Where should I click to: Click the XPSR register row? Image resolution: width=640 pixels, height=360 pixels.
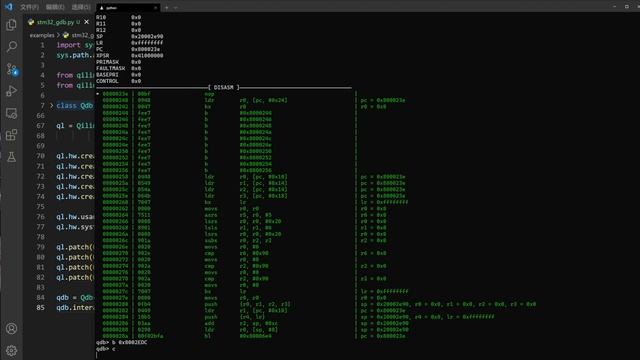pos(130,56)
